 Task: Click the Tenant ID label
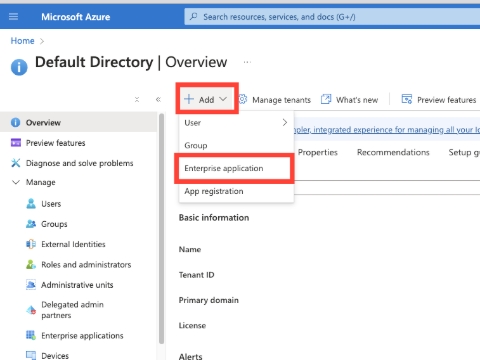coord(196,275)
